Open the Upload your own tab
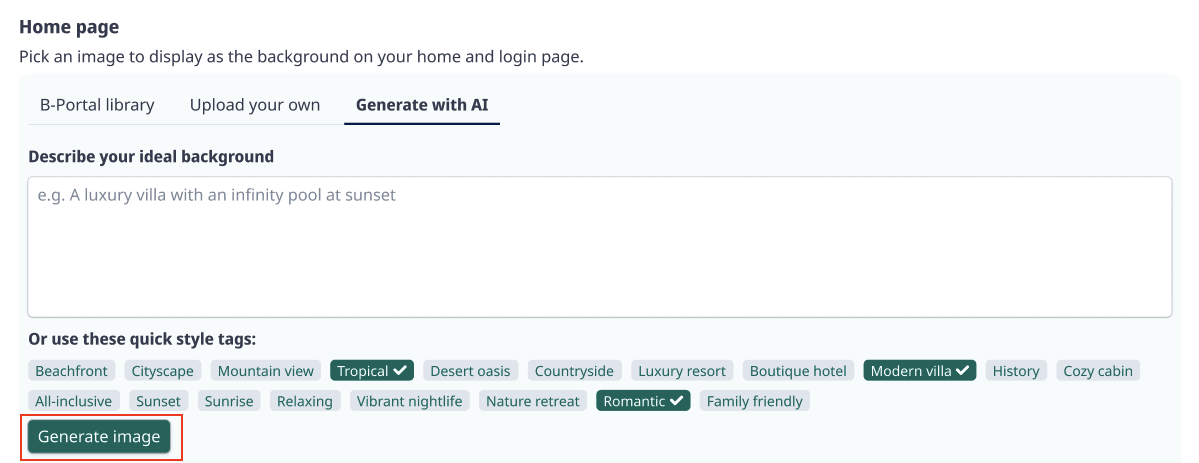The width and height of the screenshot is (1199, 463). click(255, 105)
